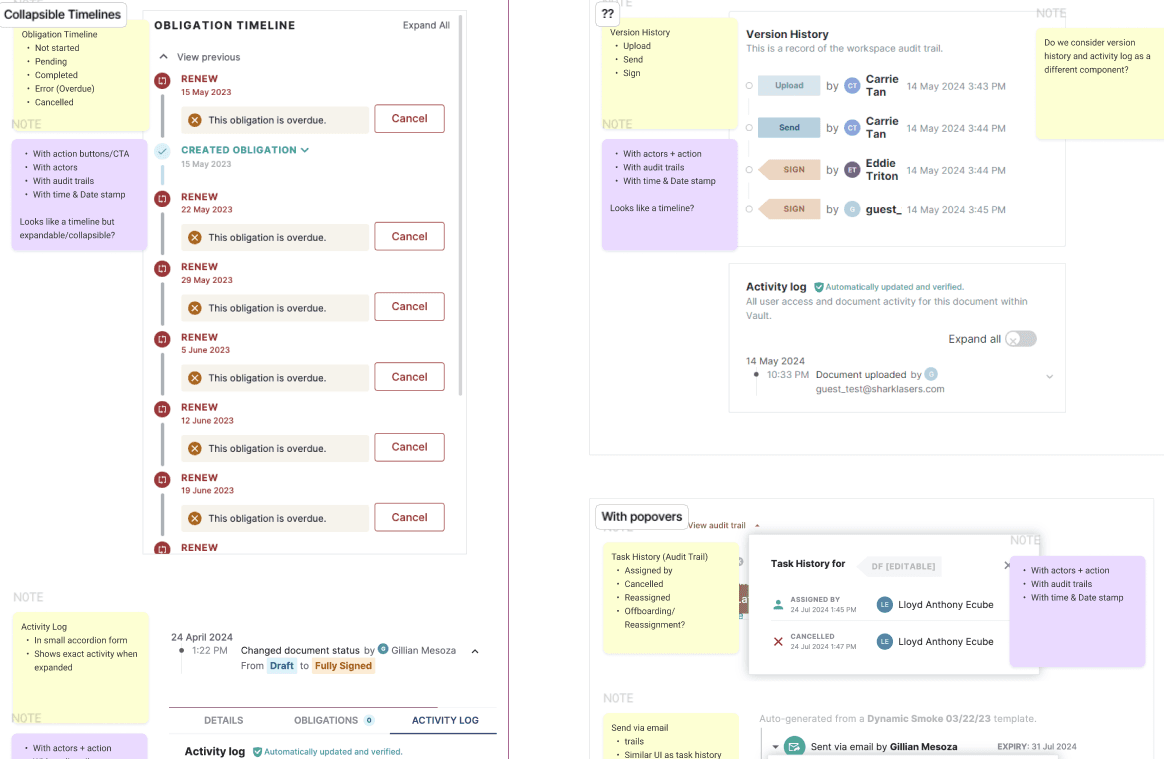Click overdue warning icon under 15 May 2023
The width and height of the screenshot is (1164, 759).
click(194, 120)
